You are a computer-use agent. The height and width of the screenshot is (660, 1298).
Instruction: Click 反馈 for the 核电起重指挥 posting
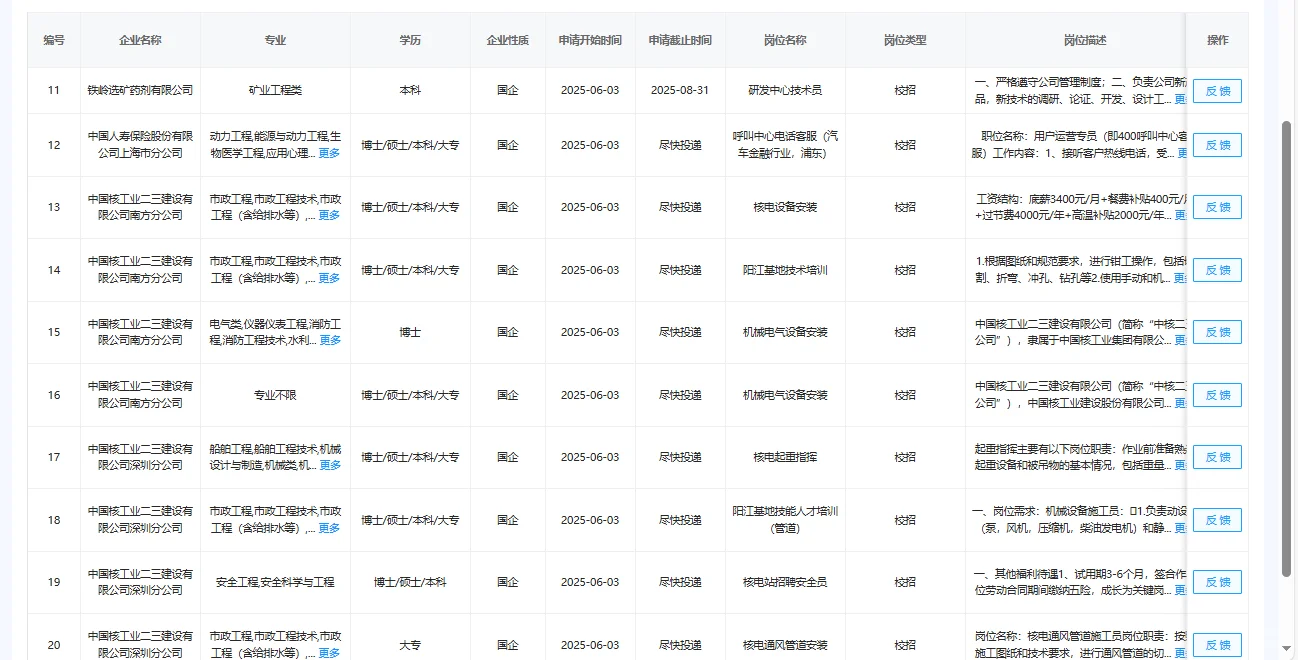coord(1216,456)
